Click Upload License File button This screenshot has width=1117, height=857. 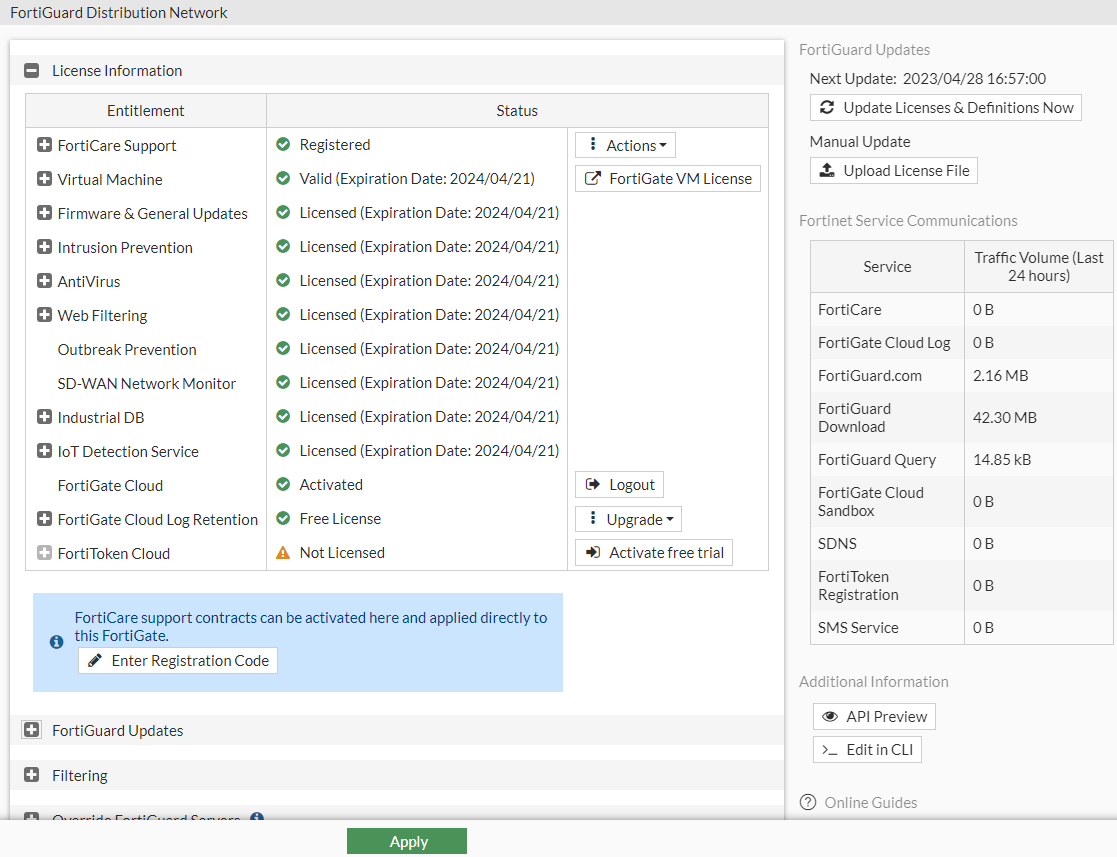pos(894,171)
